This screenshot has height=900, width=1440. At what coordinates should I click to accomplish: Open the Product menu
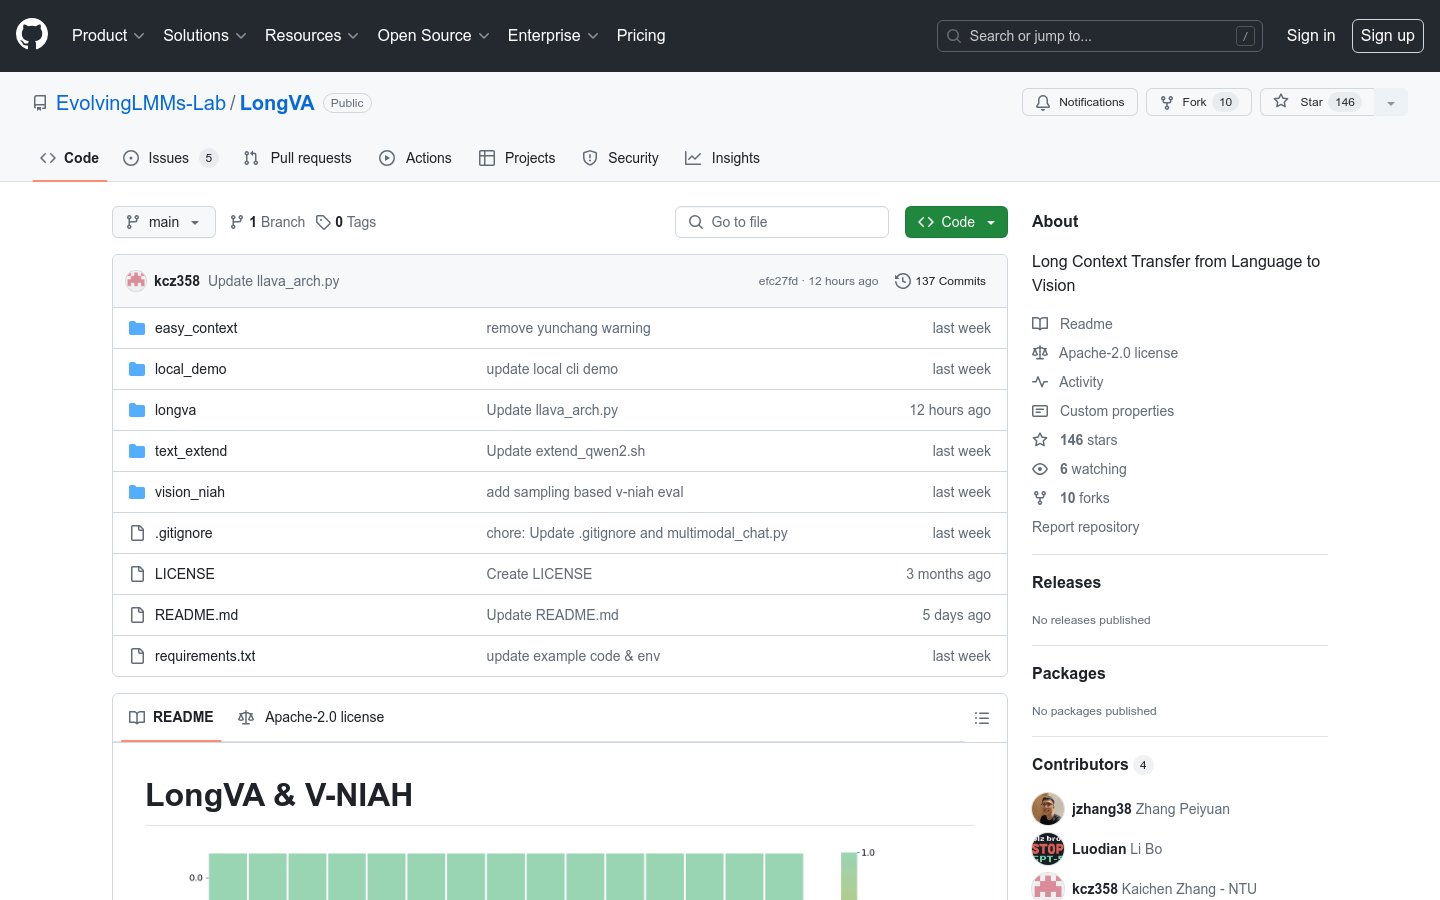(x=108, y=35)
